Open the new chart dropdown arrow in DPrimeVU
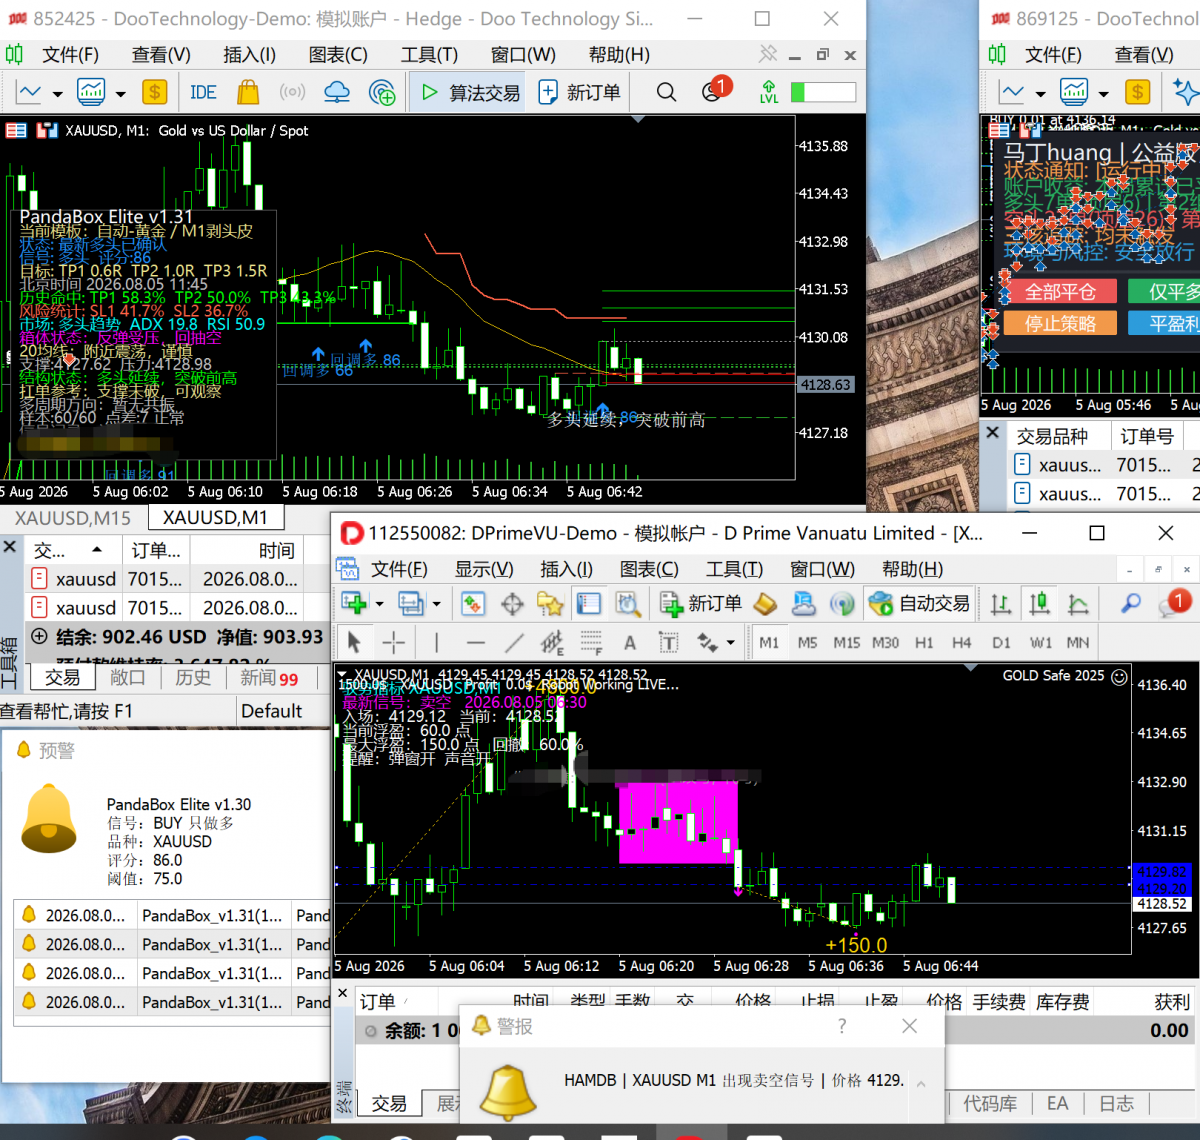The image size is (1200, 1140). (379, 604)
